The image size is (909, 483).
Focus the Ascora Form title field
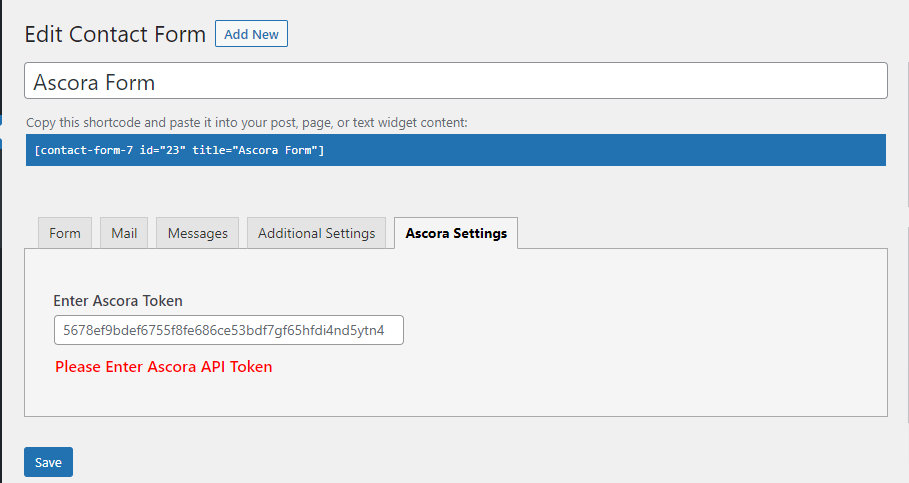455,81
